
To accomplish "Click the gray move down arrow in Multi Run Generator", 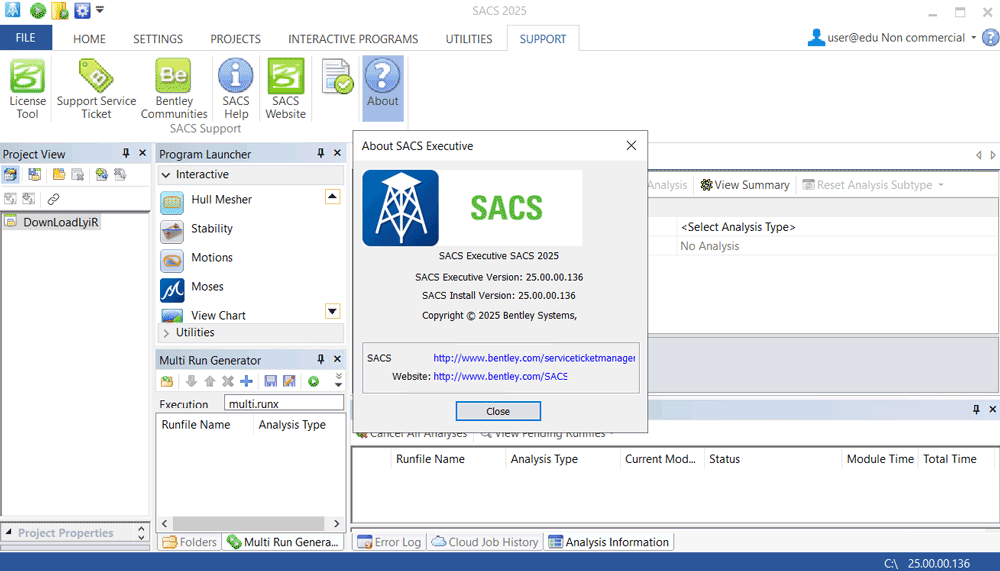I will [x=191, y=382].
